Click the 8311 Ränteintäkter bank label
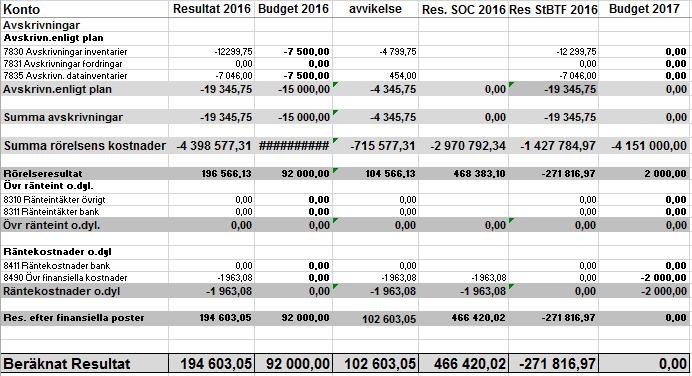The height and width of the screenshot is (376, 692). coord(51,212)
